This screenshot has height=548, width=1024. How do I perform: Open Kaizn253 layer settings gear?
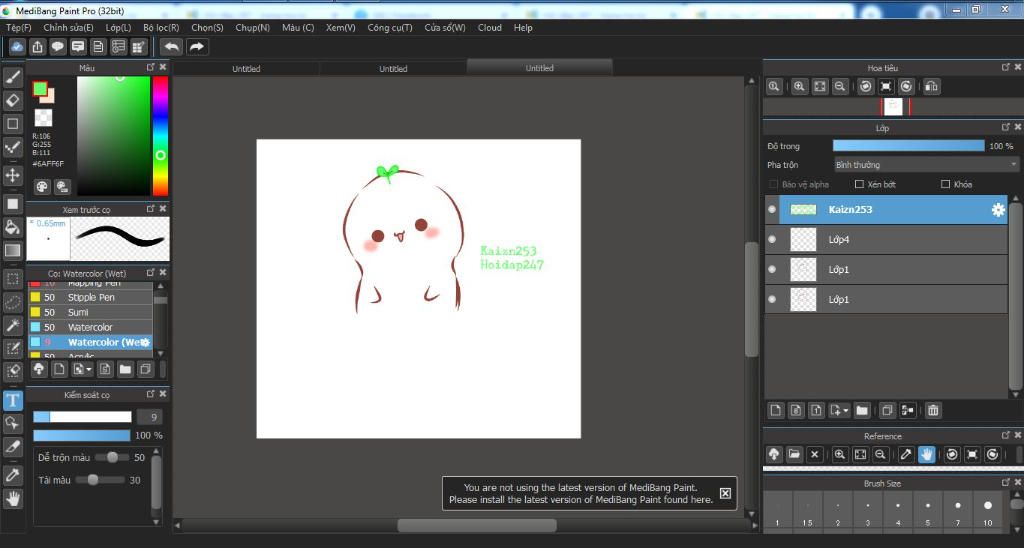pyautogui.click(x=997, y=210)
